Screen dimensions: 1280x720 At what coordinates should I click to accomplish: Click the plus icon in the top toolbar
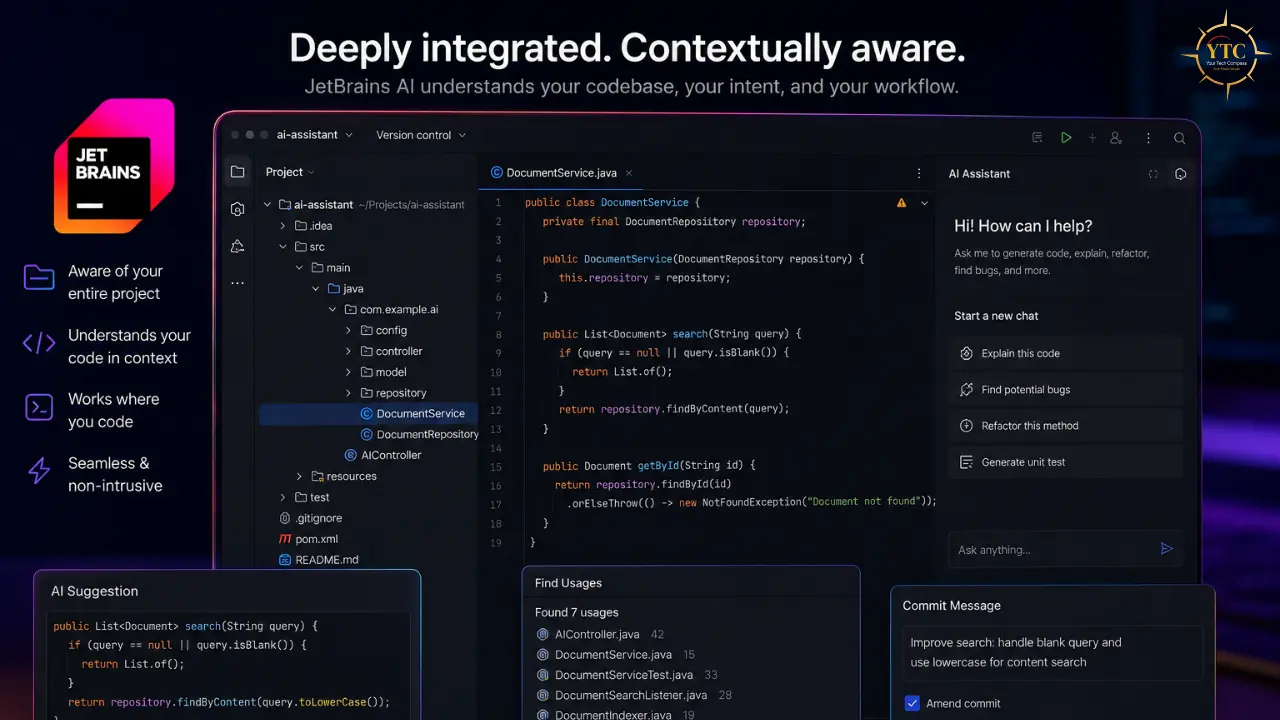click(x=1092, y=138)
